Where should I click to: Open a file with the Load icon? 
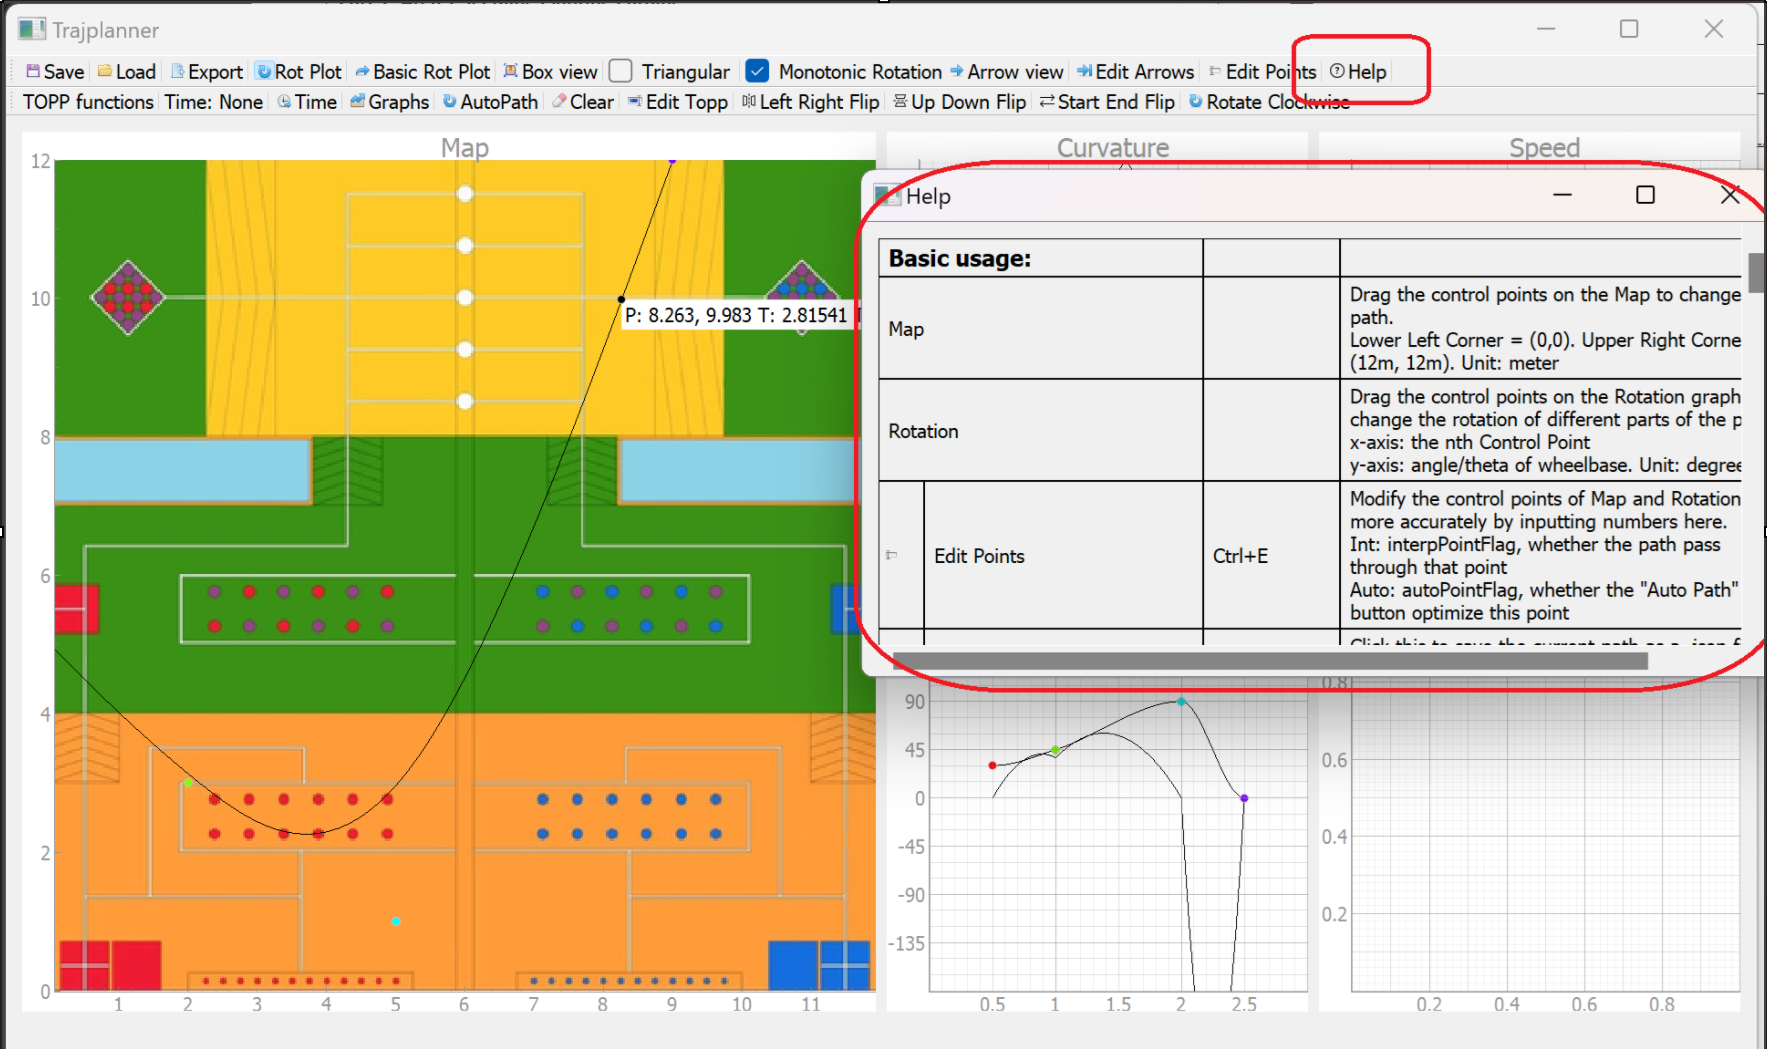coord(126,71)
